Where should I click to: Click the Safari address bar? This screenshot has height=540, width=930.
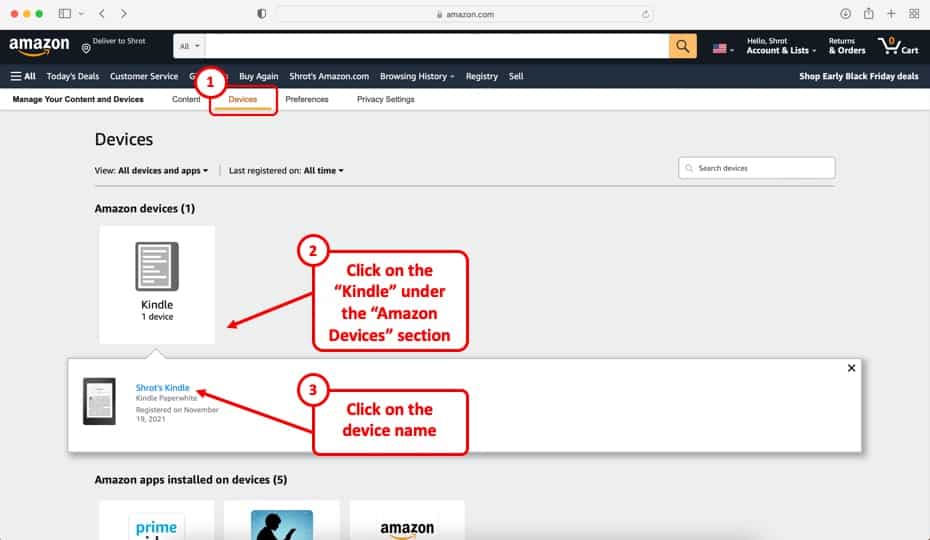pyautogui.click(x=465, y=14)
